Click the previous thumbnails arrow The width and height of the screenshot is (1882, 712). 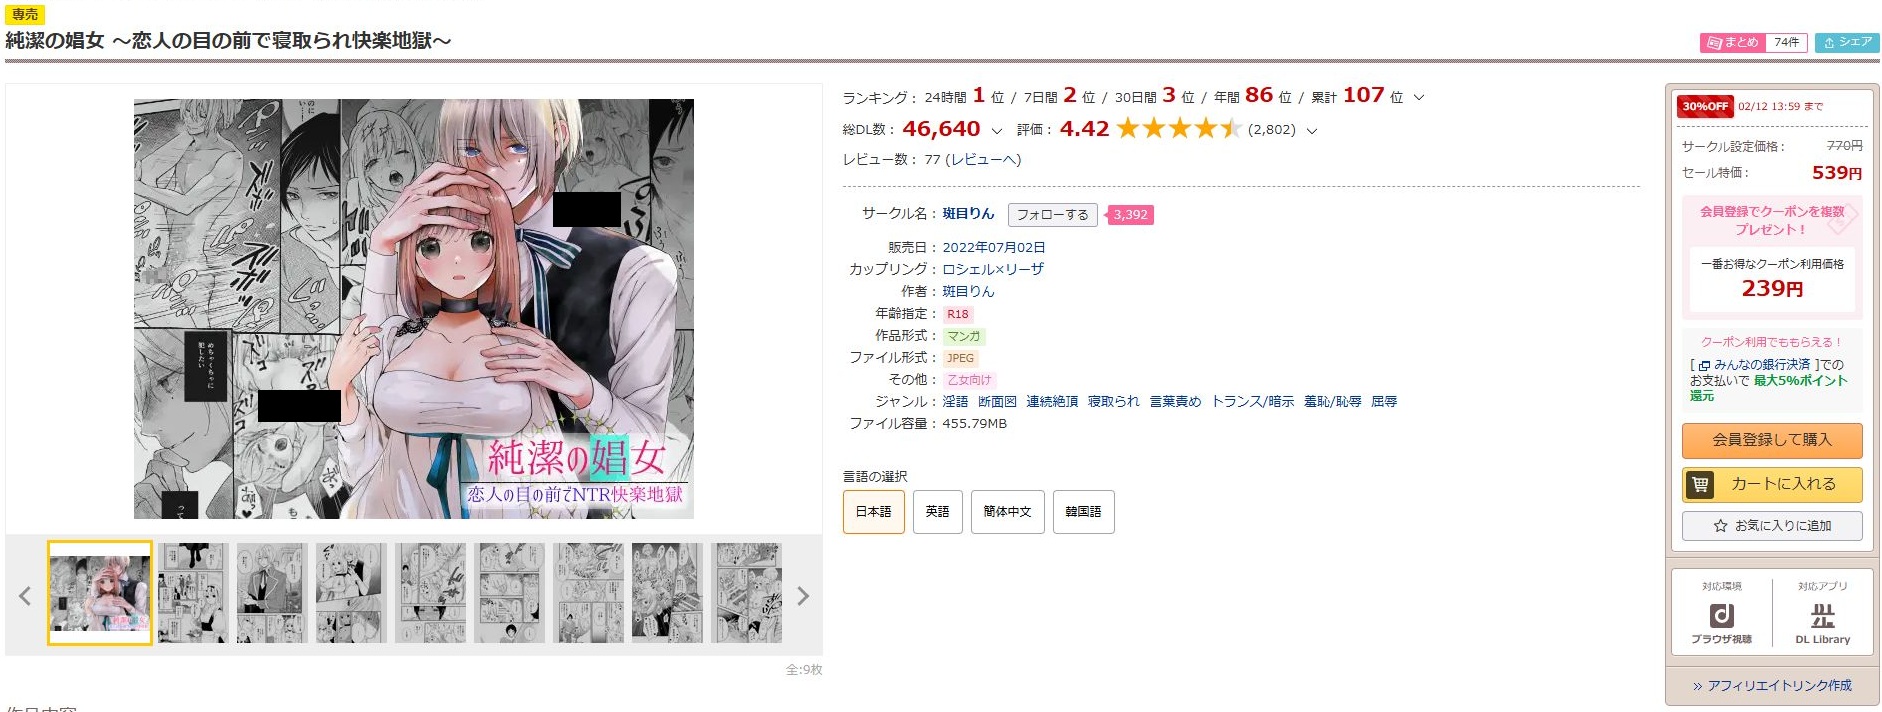(x=25, y=596)
